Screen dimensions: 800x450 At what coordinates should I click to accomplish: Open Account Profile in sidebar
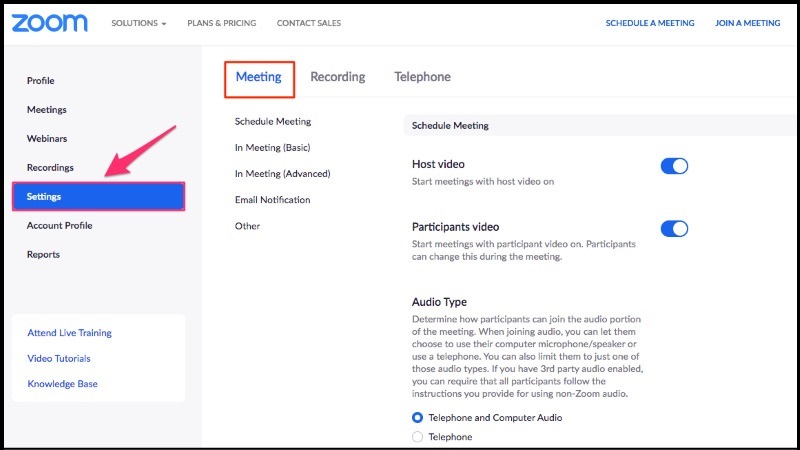pyautogui.click(x=59, y=226)
